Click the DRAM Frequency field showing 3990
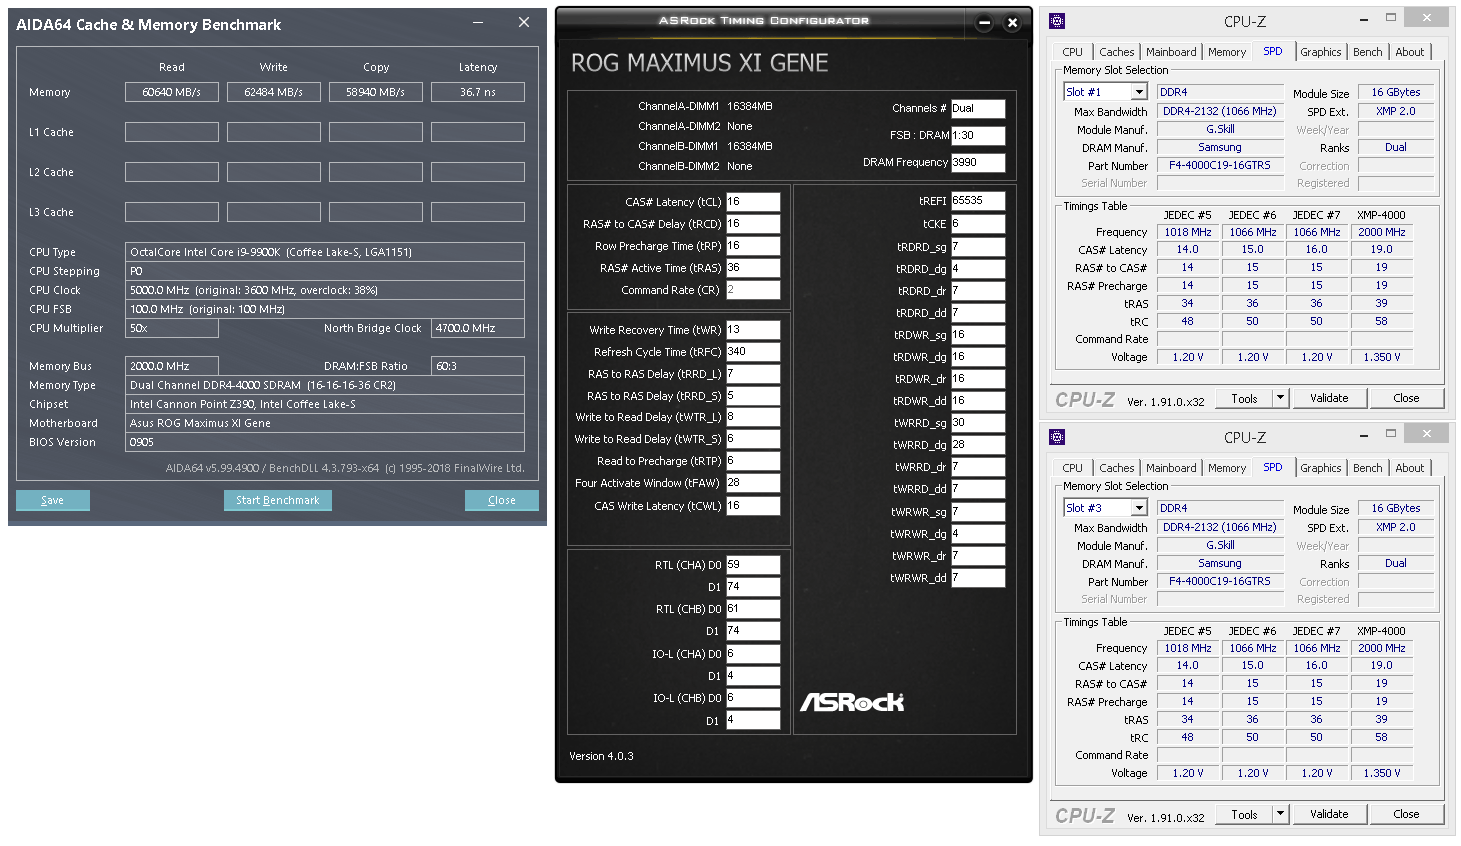The width and height of the screenshot is (1461, 846). click(x=977, y=162)
